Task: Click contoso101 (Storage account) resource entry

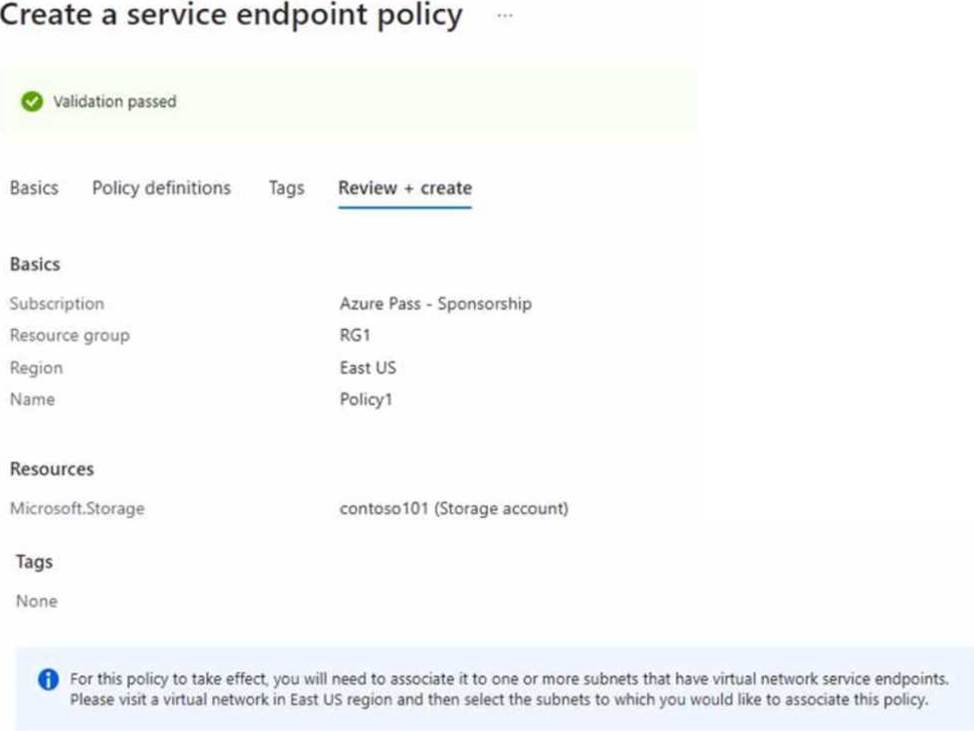Action: [454, 508]
